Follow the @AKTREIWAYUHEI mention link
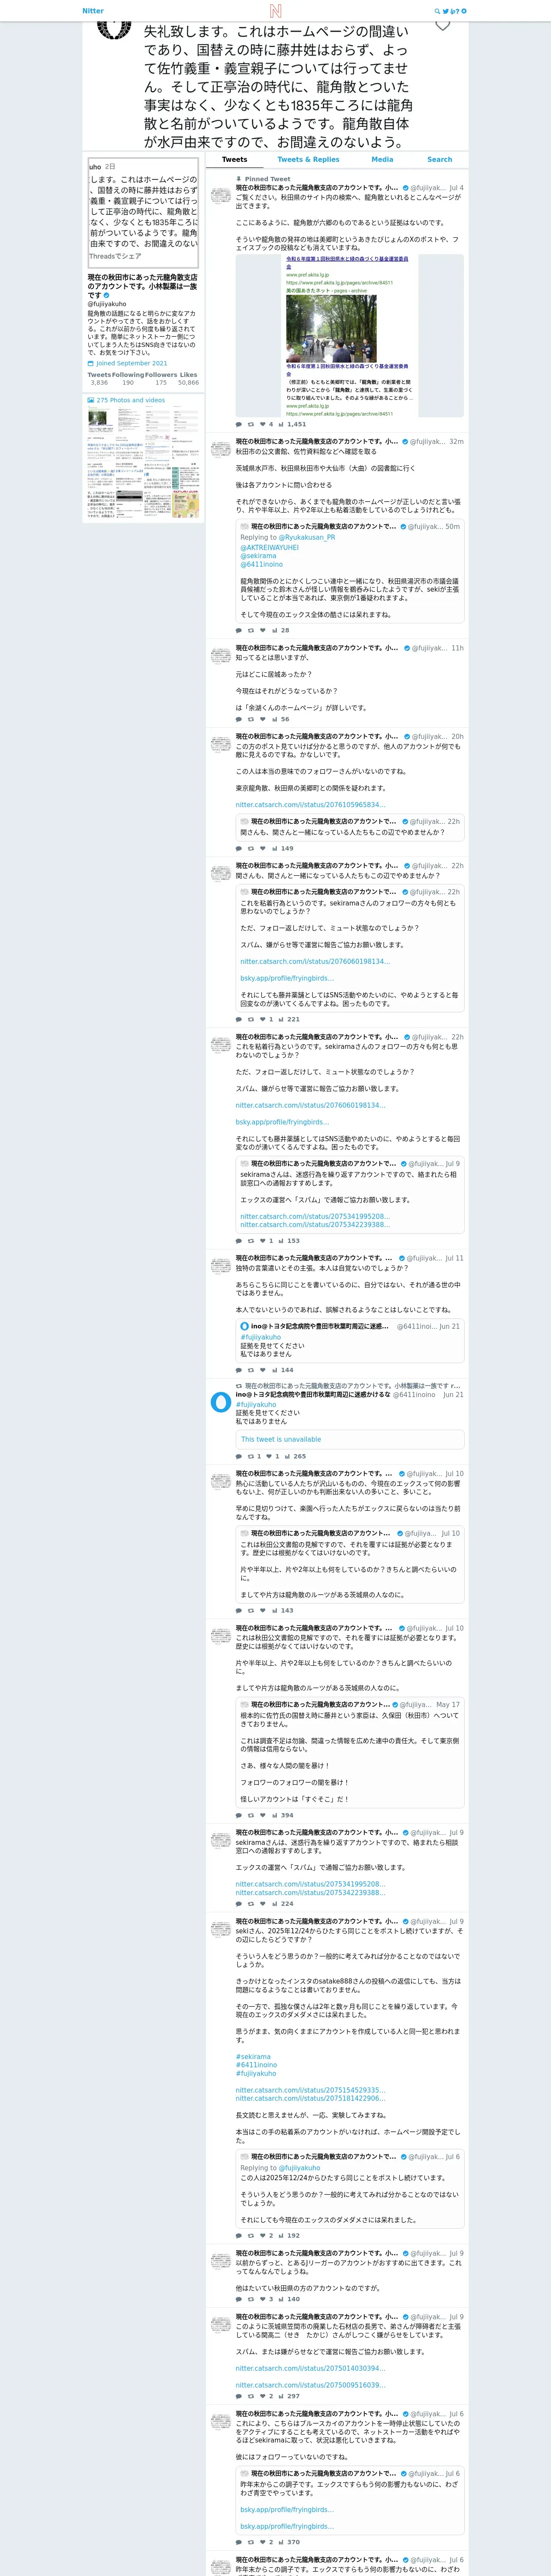This screenshot has height=2576, width=551. [269, 548]
